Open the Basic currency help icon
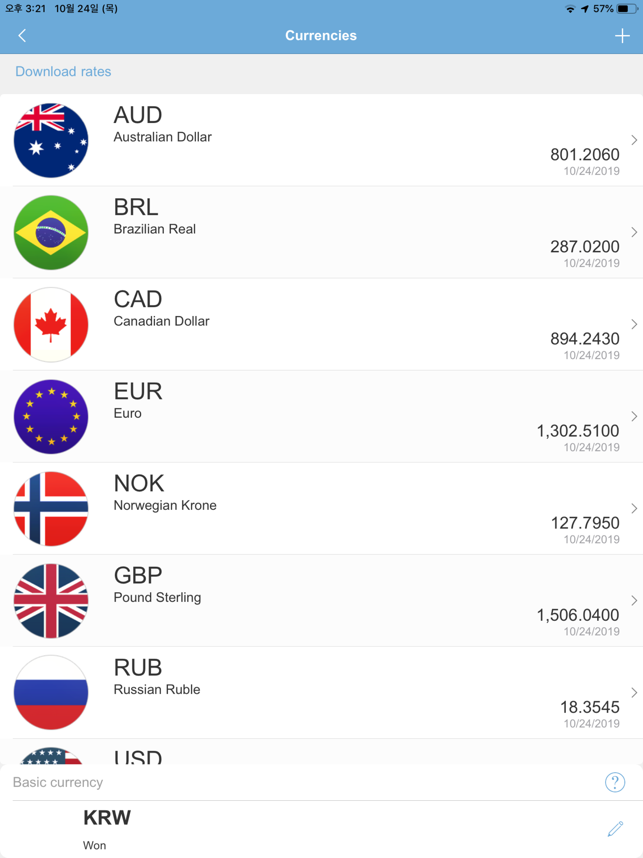The image size is (643, 858). (x=615, y=782)
